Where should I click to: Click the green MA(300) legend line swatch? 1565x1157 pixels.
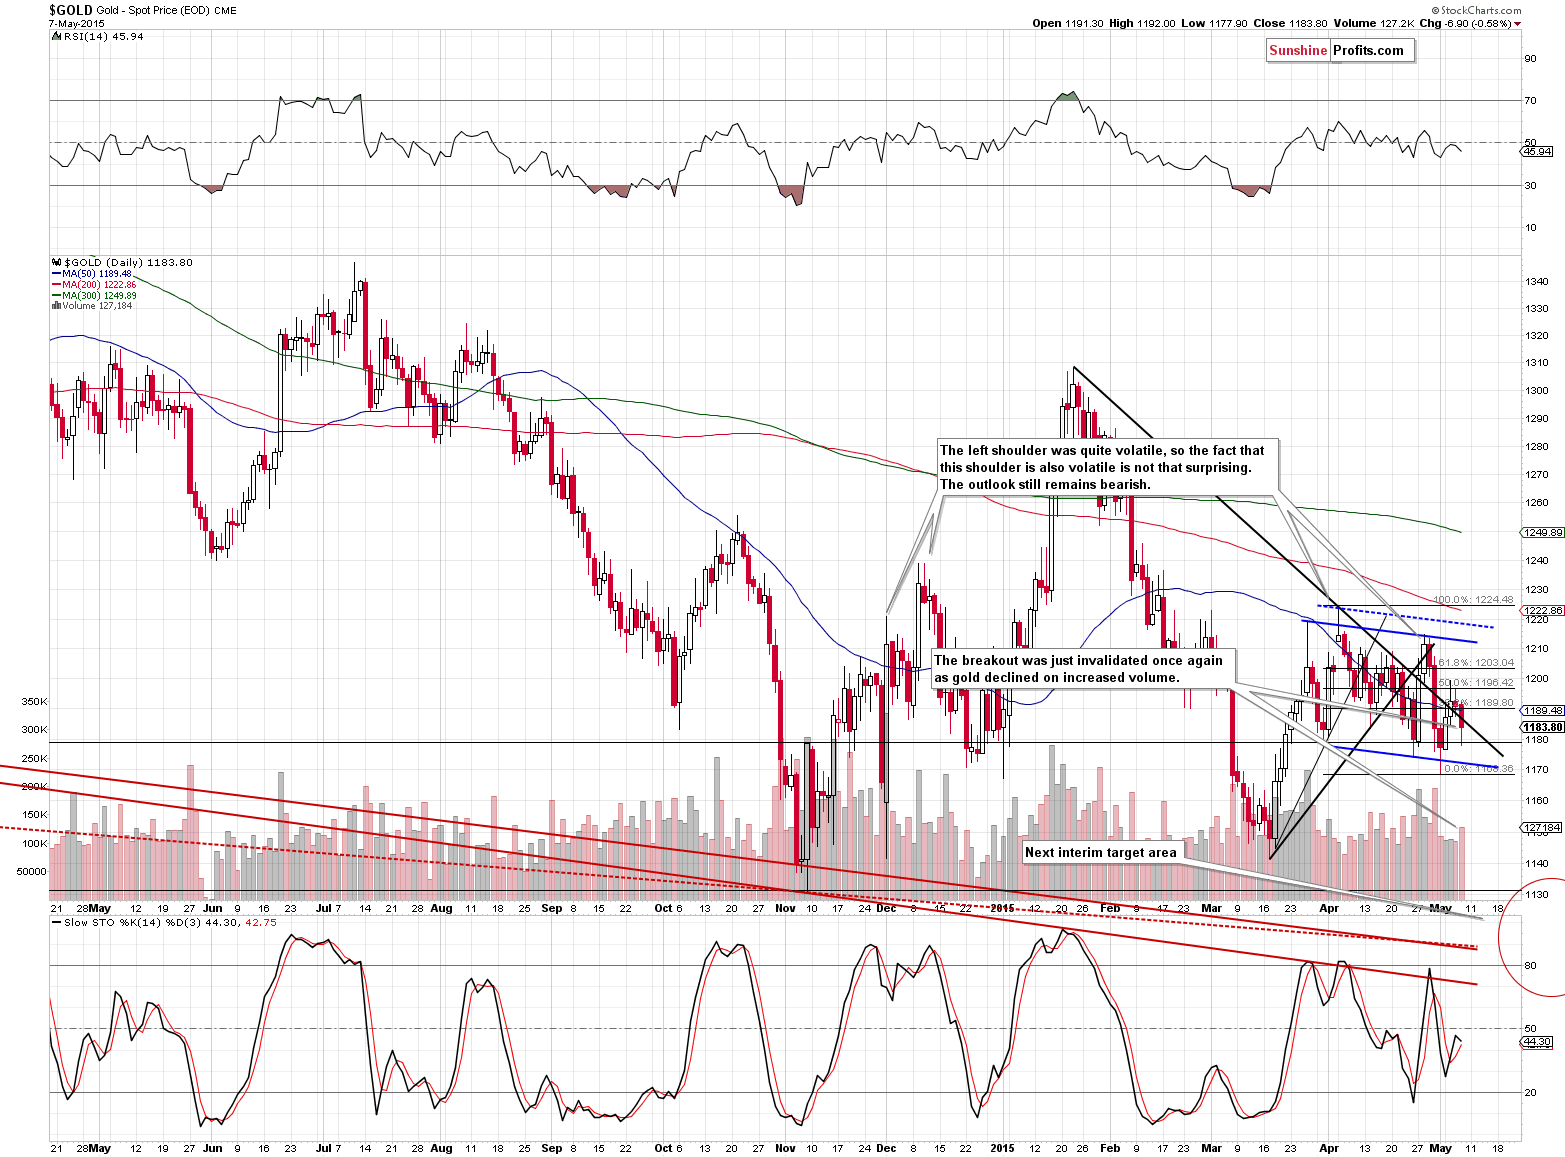[56, 296]
